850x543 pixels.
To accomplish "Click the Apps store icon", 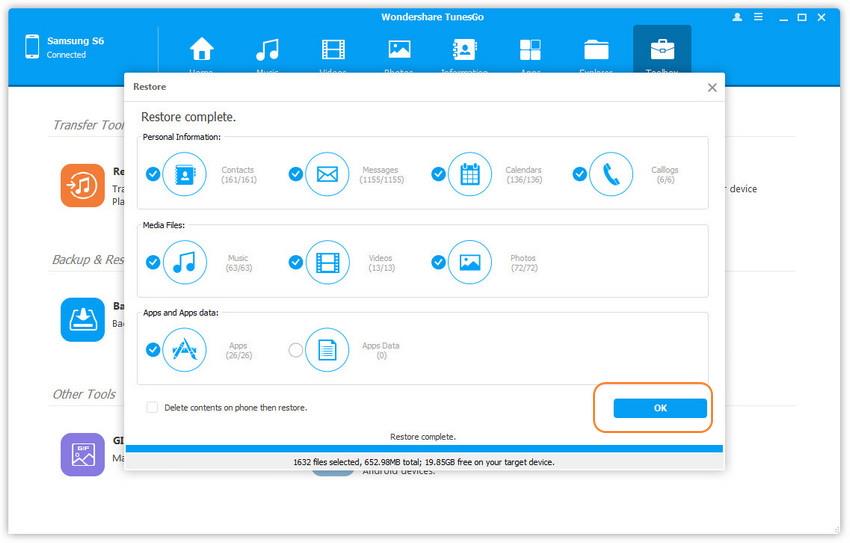I will pos(184,350).
